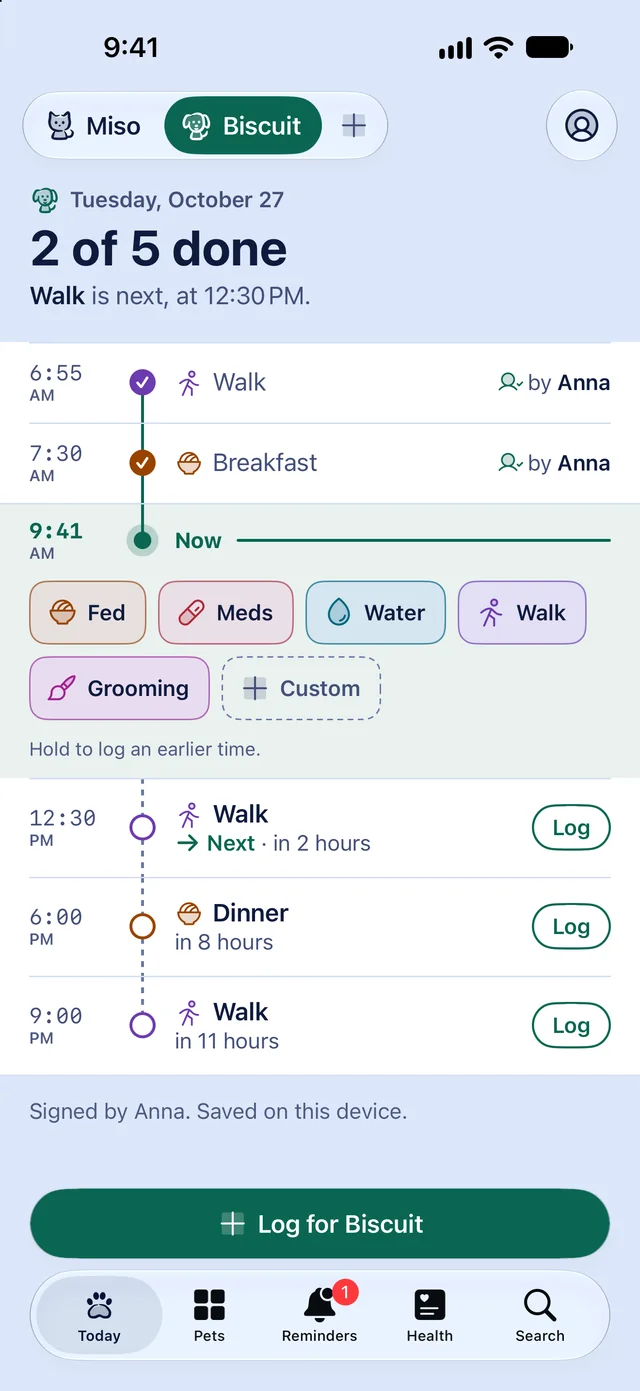Viewport: 640px width, 1391px height.
Task: Open the Search tab magnifier
Action: point(540,1315)
